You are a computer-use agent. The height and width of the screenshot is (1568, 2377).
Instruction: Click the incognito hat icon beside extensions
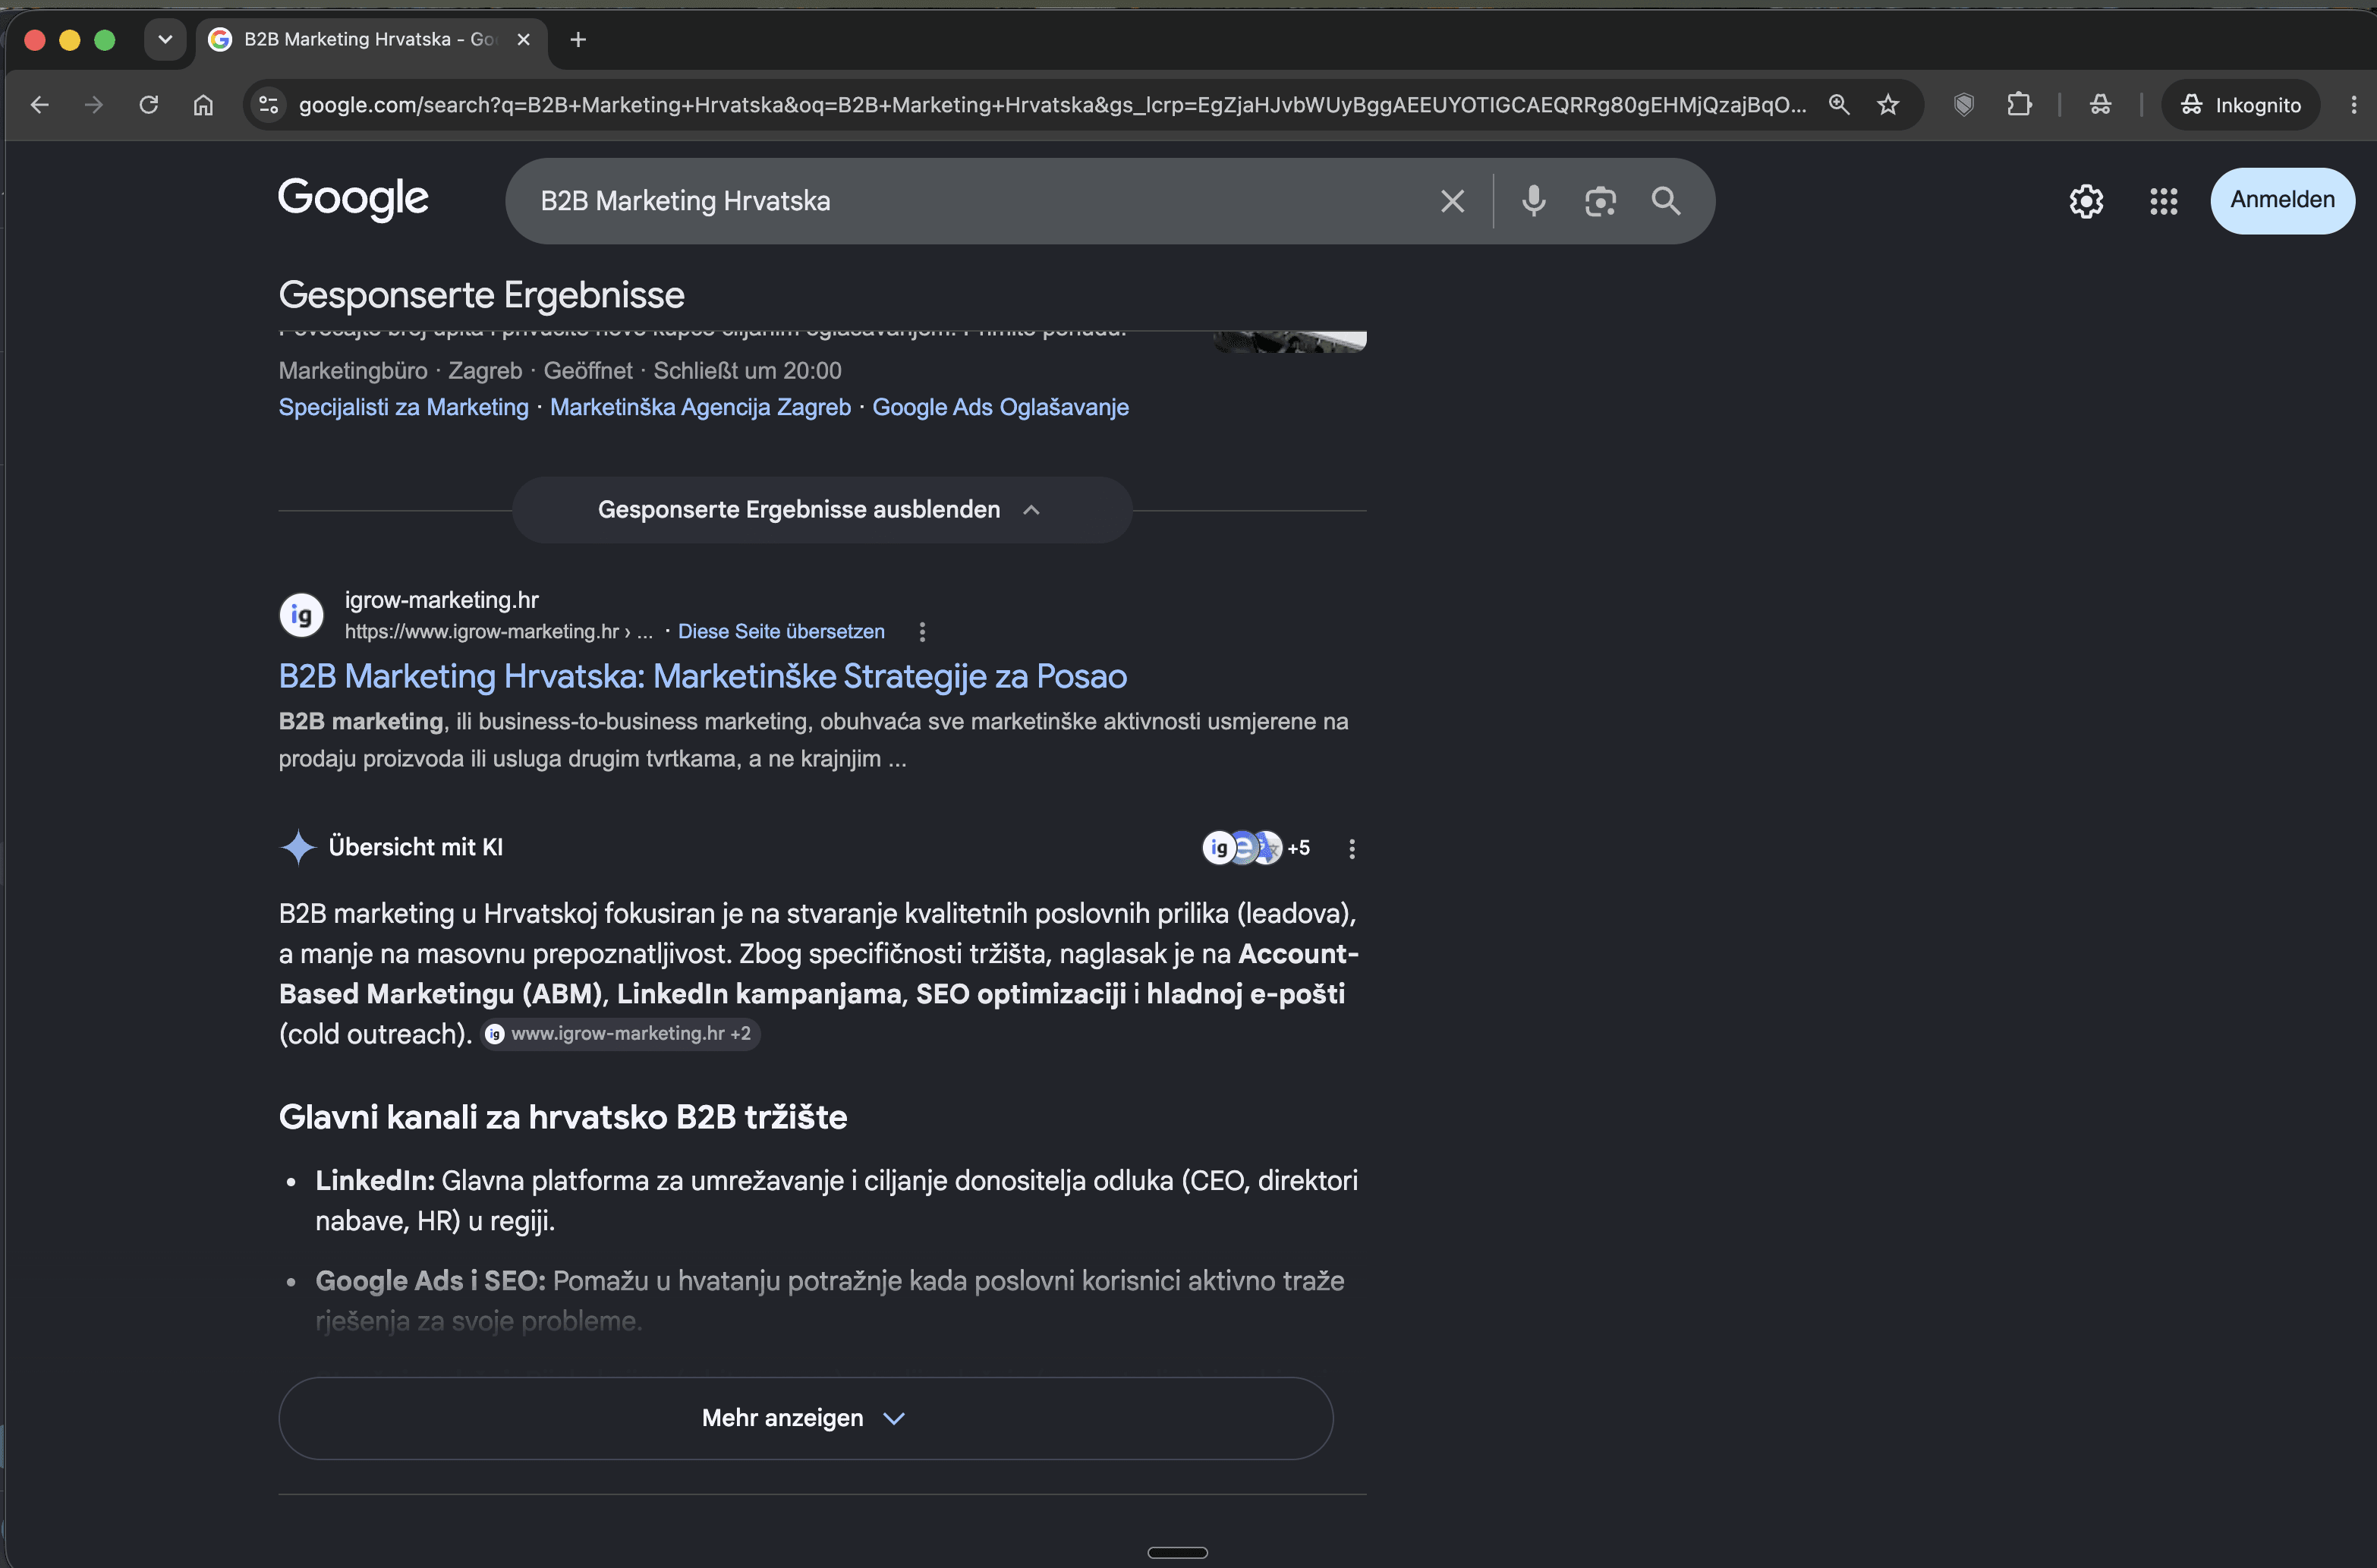2100,105
